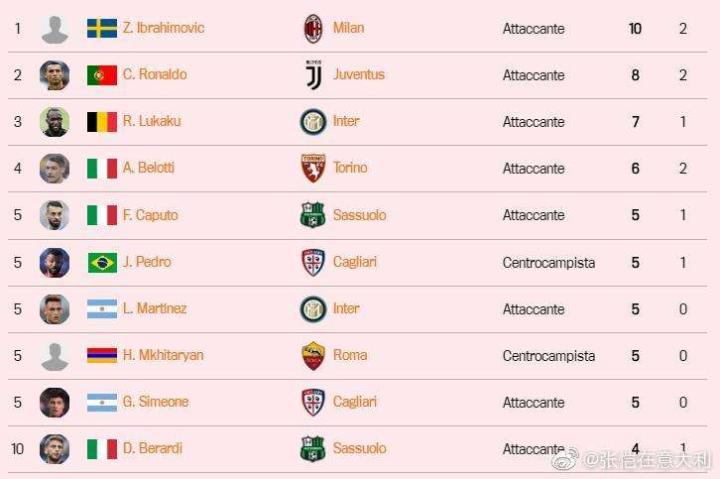Click the Swedish flag beside Ibrahimovic
Image resolution: width=720 pixels, height=479 pixels.
[x=102, y=28]
